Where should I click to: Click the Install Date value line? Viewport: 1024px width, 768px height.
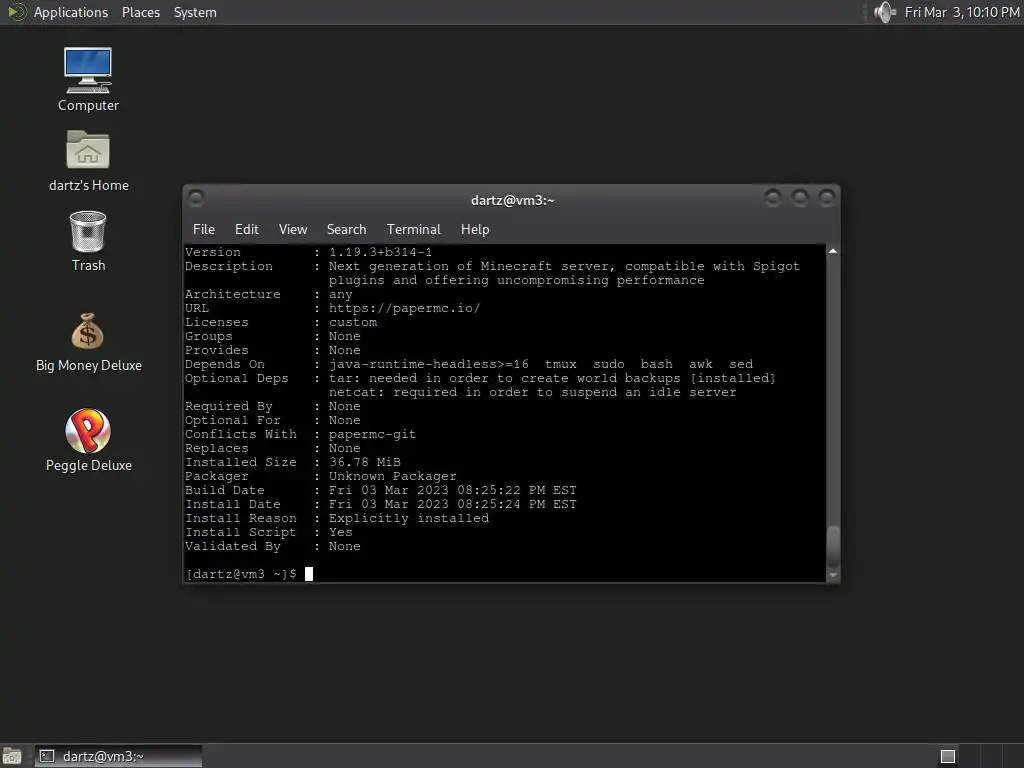coord(453,504)
